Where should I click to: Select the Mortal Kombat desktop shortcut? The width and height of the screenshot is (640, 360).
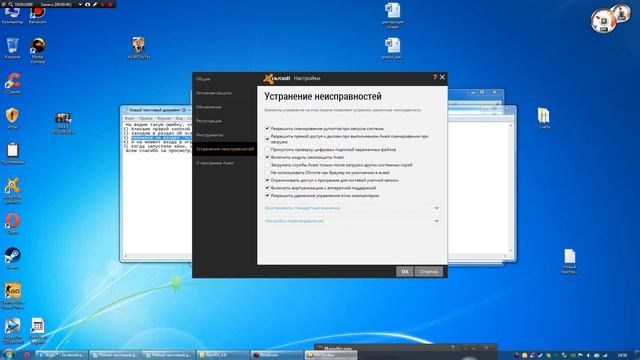click(x=38, y=50)
